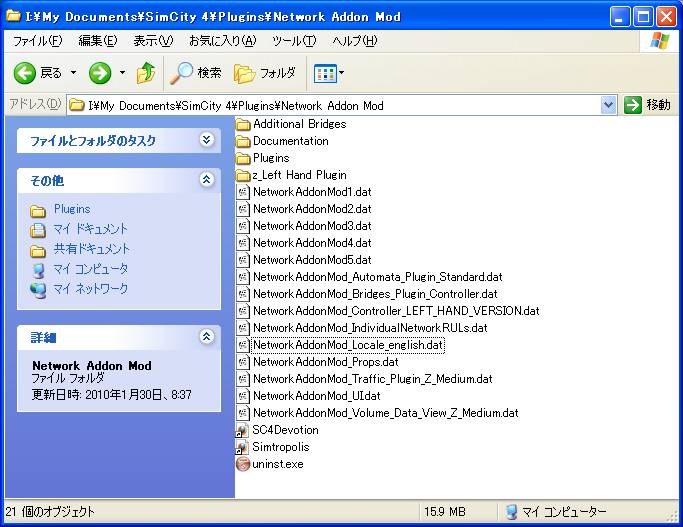
Task: Open the 共有ドキュメント link
Action: tap(91, 249)
